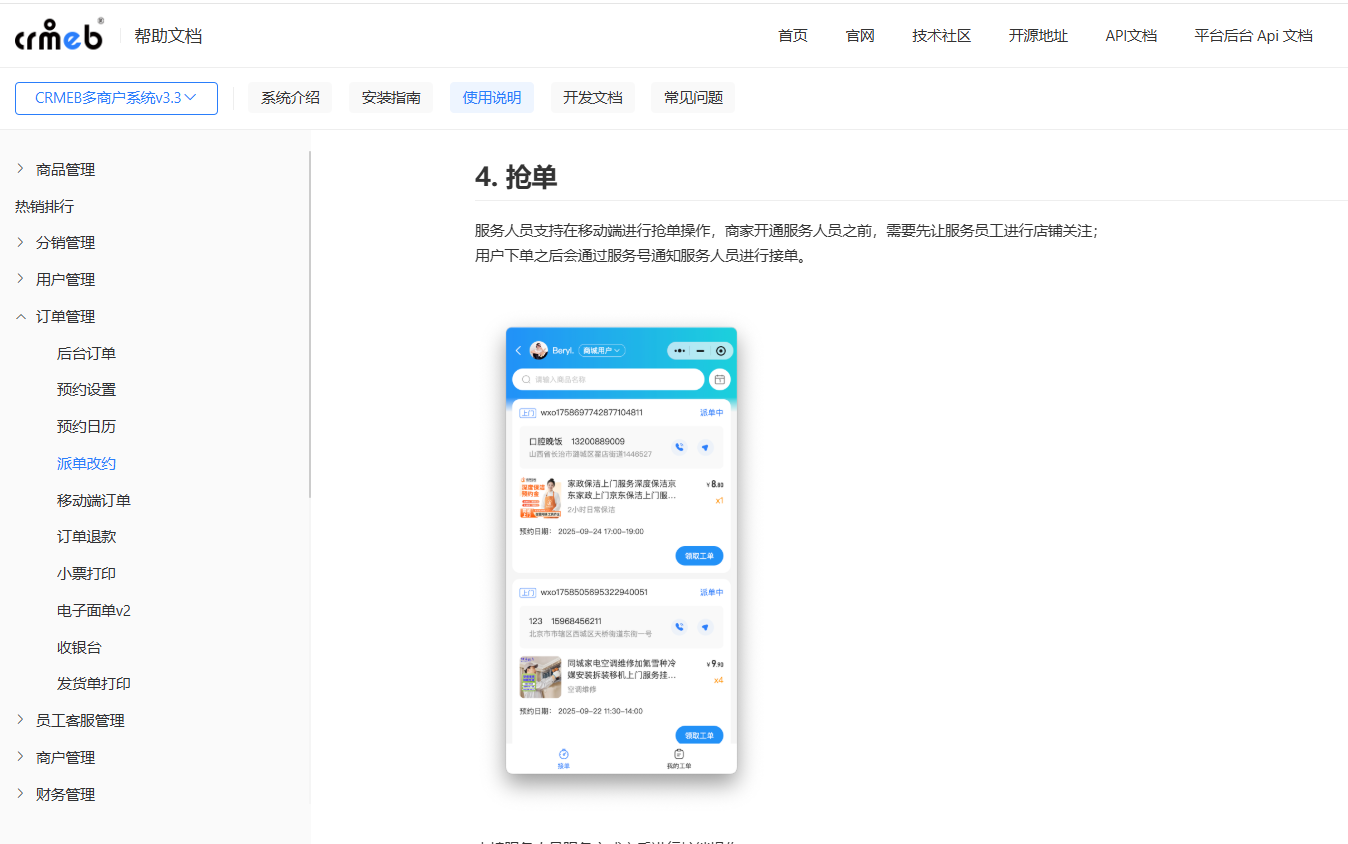Expand the 用户管理 sidebar section
Screen dimensions: 1348x844
click(x=66, y=280)
